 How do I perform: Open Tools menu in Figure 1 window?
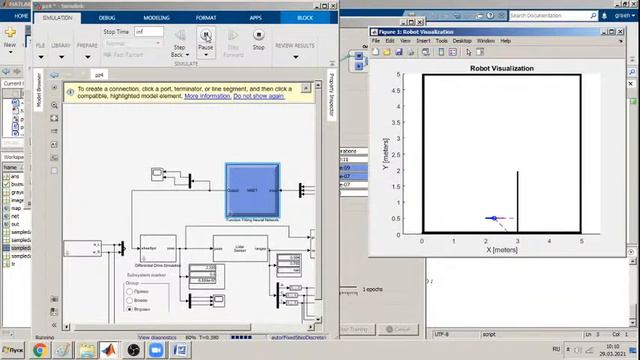pos(442,41)
